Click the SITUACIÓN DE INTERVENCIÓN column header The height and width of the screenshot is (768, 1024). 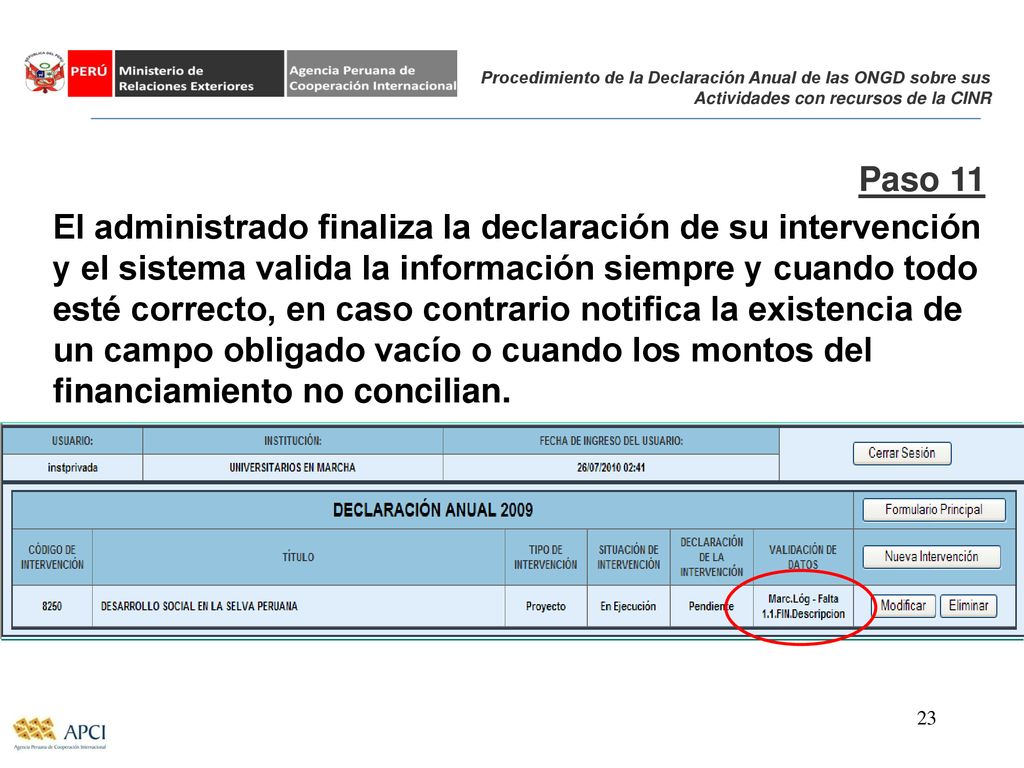tap(628, 557)
